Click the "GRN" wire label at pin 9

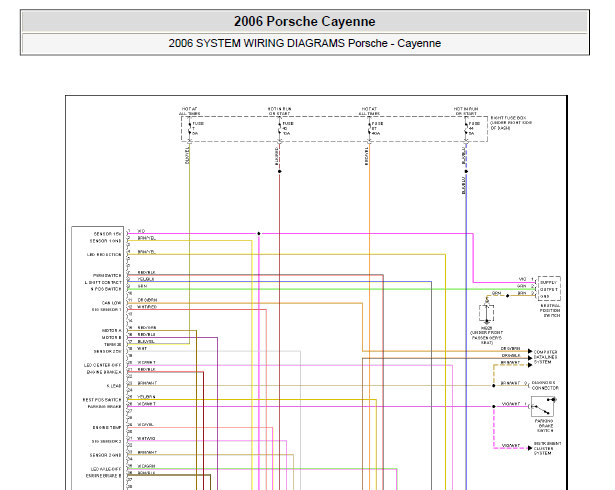pyautogui.click(x=142, y=286)
